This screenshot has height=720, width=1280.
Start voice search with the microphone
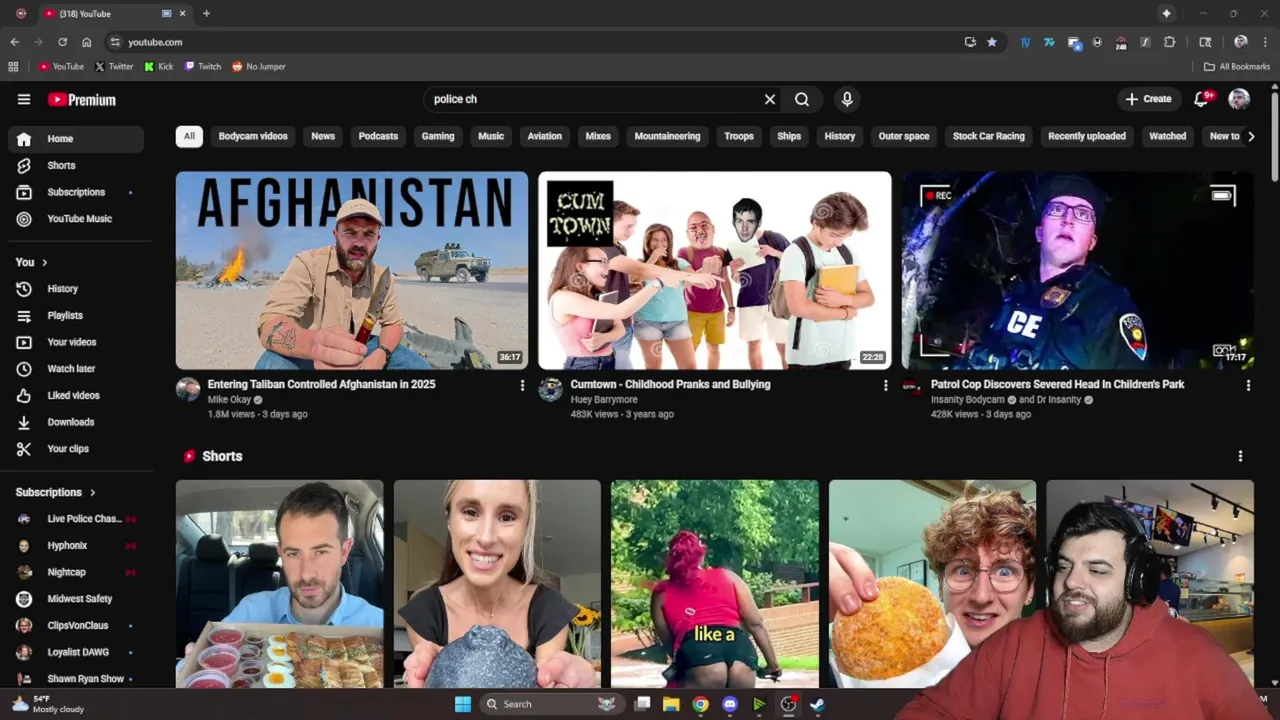pyautogui.click(x=847, y=99)
